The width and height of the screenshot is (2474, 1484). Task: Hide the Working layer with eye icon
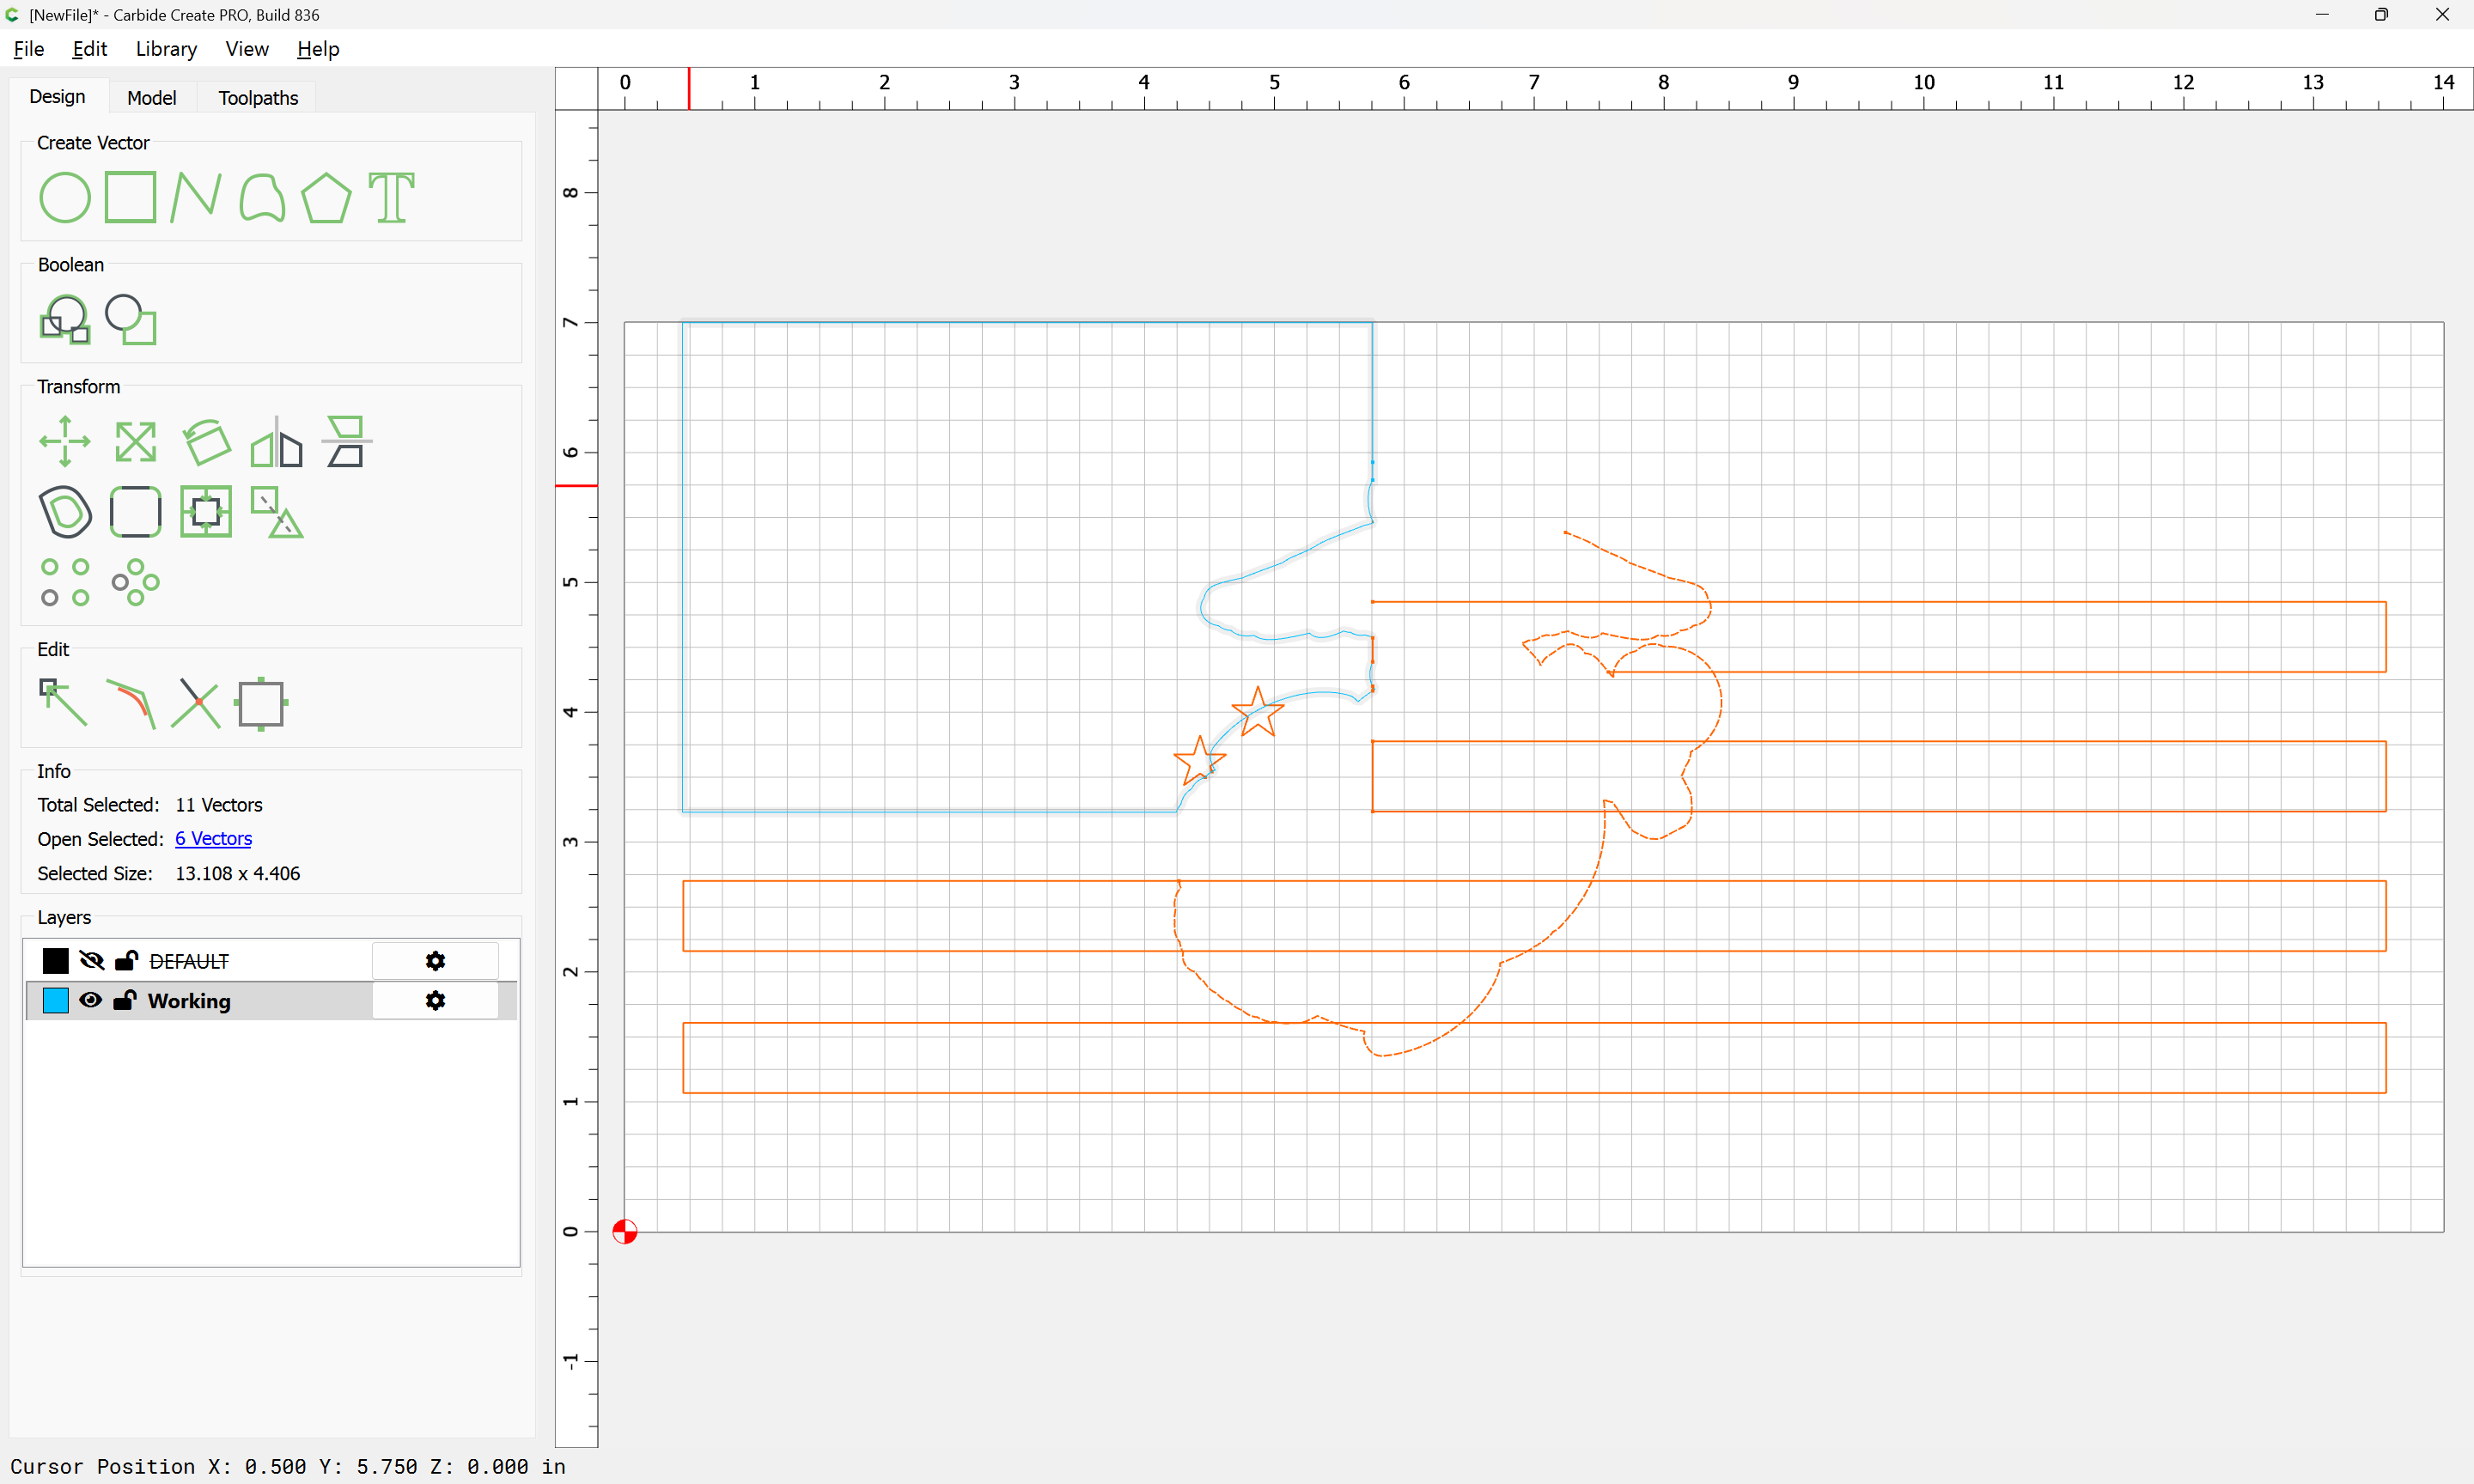point(90,1000)
